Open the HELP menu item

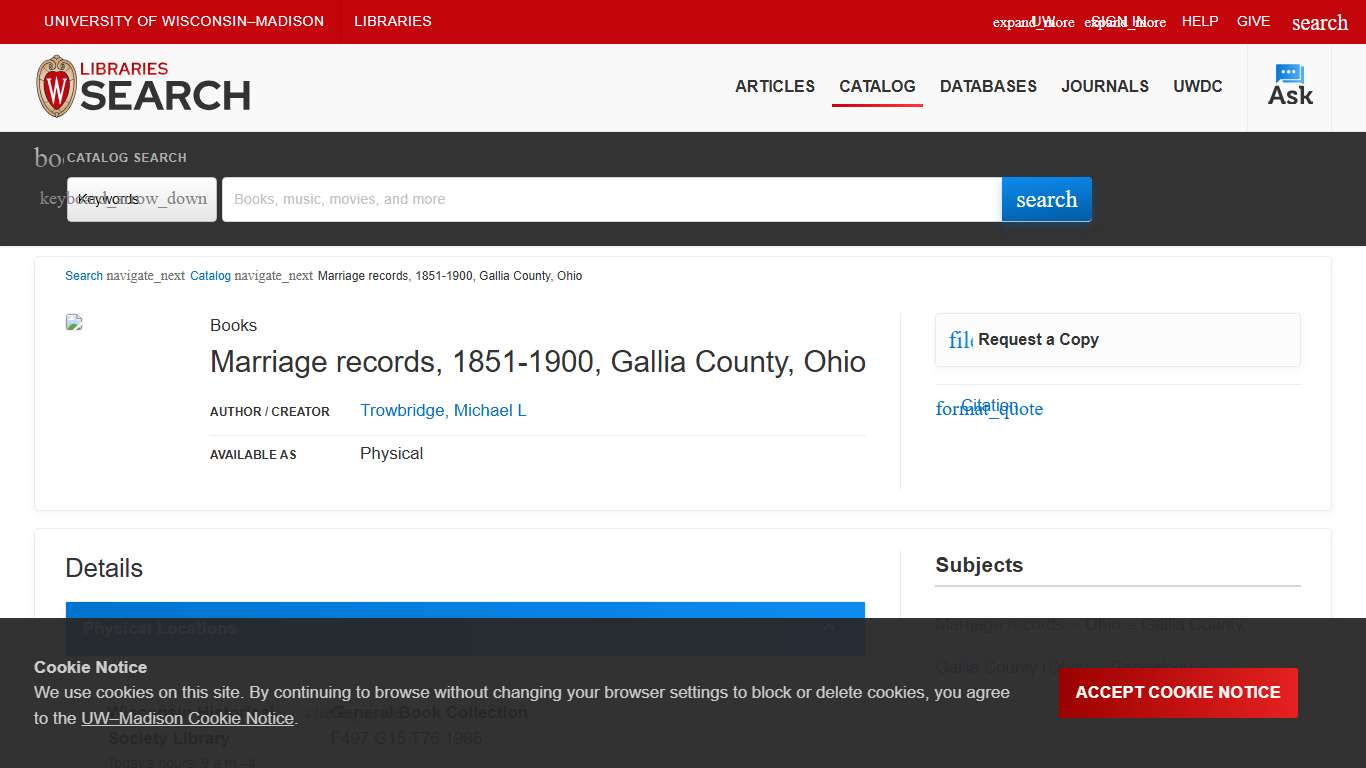[x=1199, y=20]
